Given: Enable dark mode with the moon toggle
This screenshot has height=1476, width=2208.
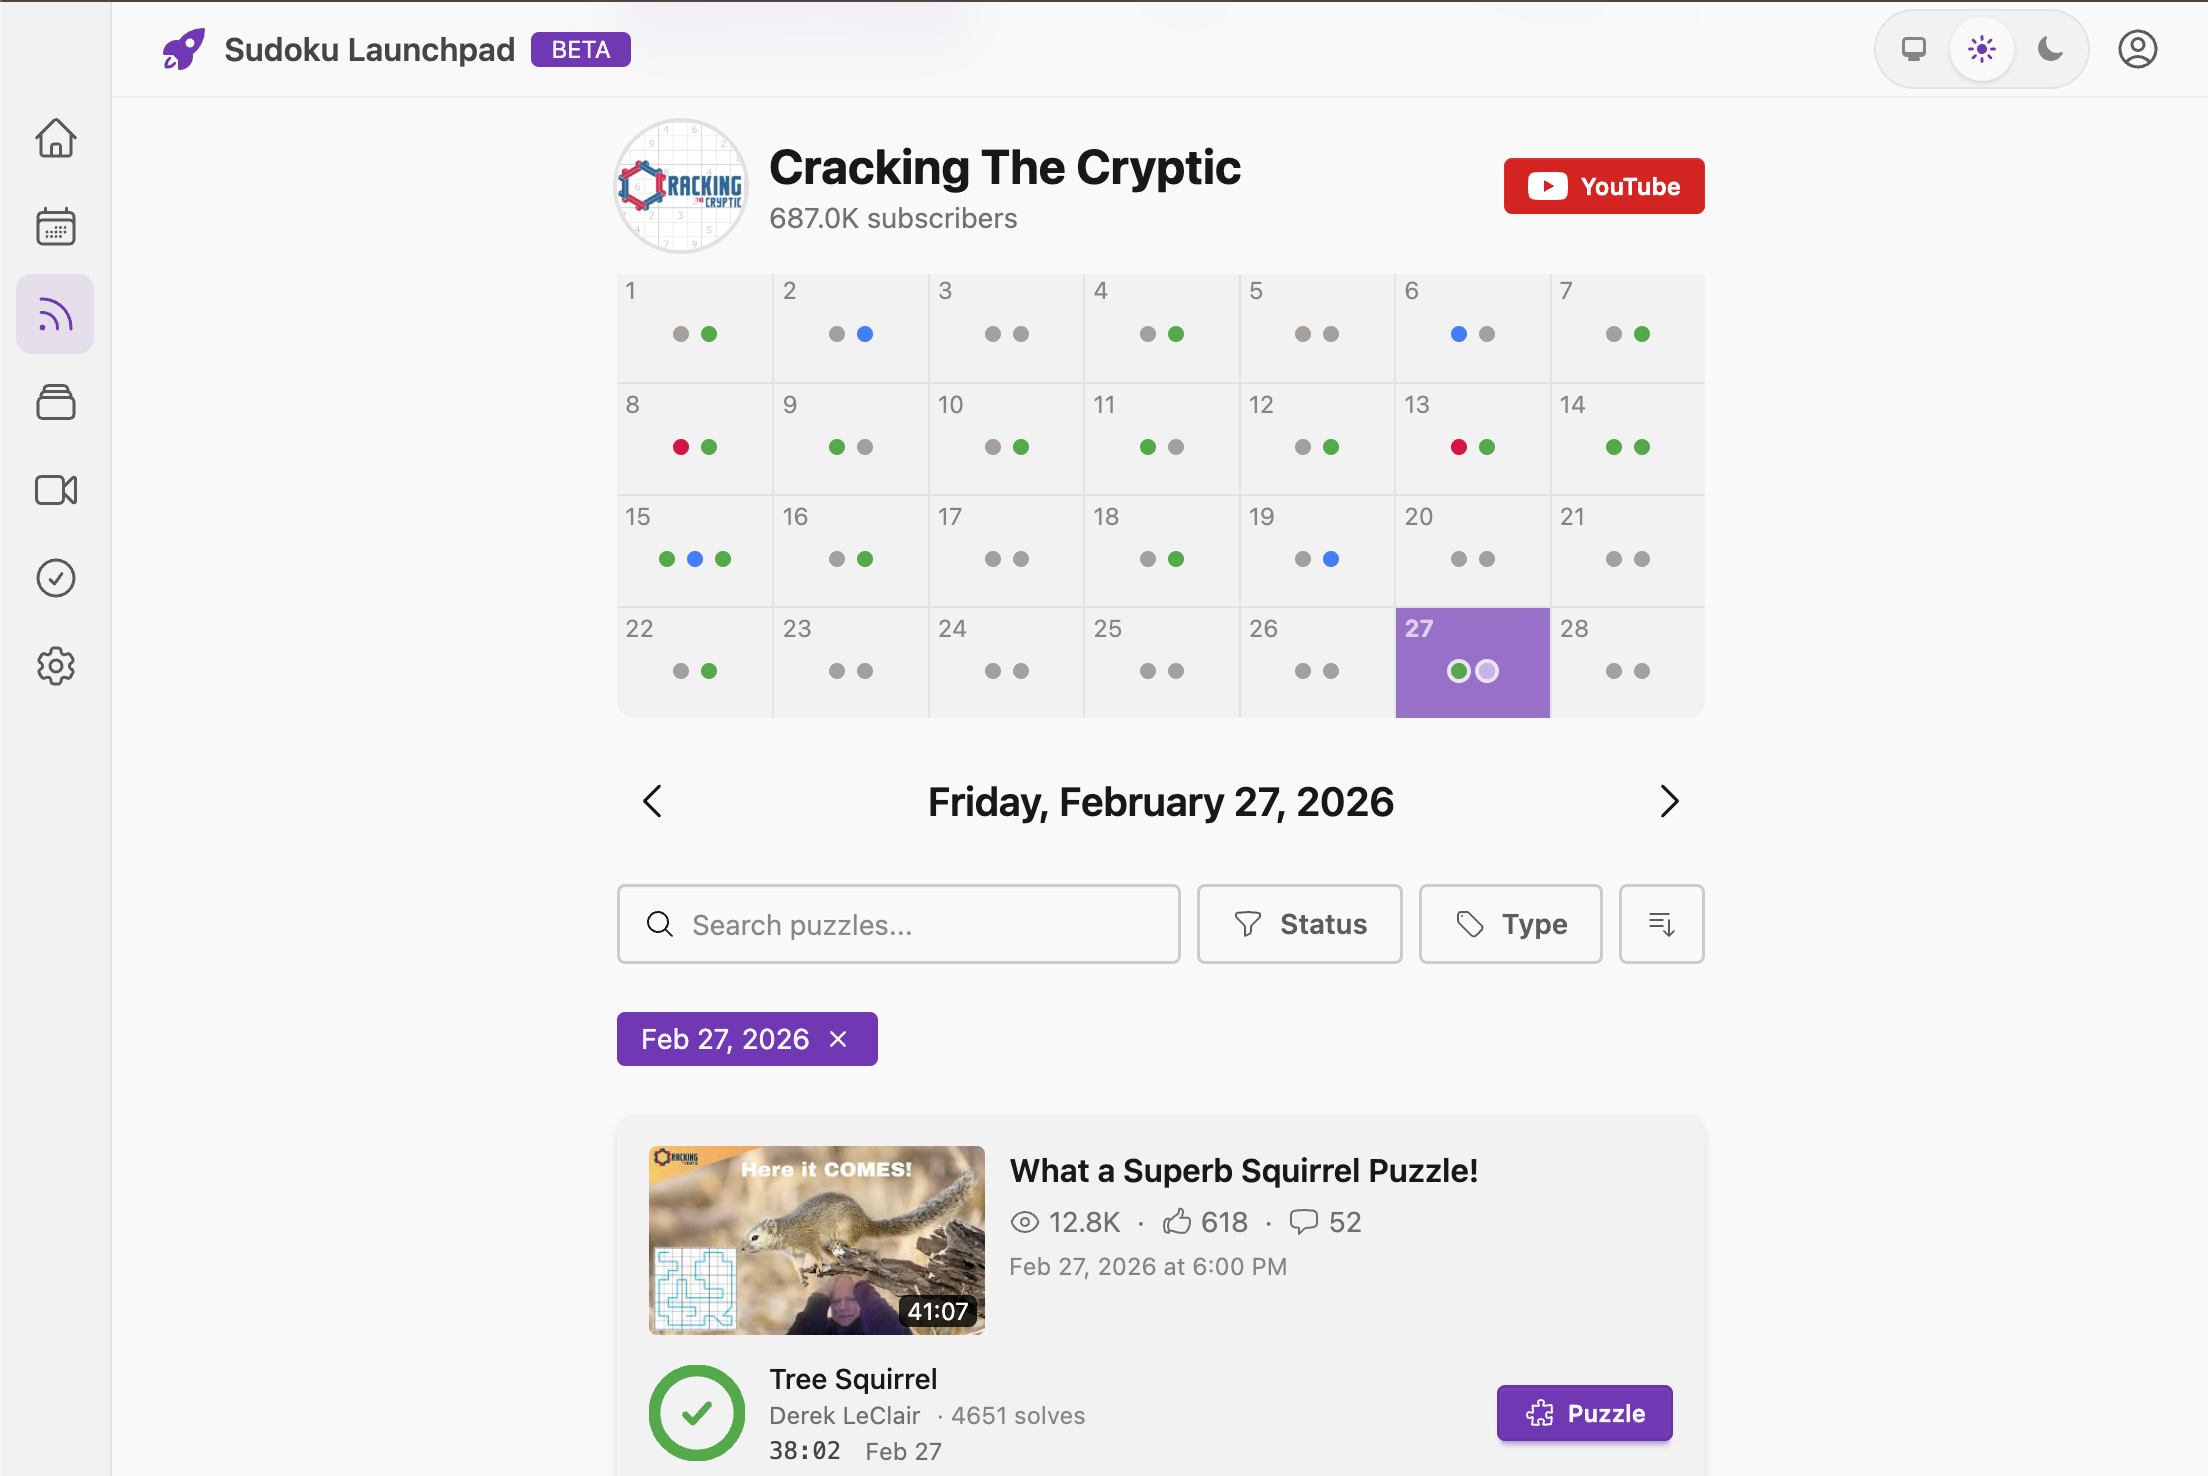Looking at the screenshot, I should tap(2050, 48).
